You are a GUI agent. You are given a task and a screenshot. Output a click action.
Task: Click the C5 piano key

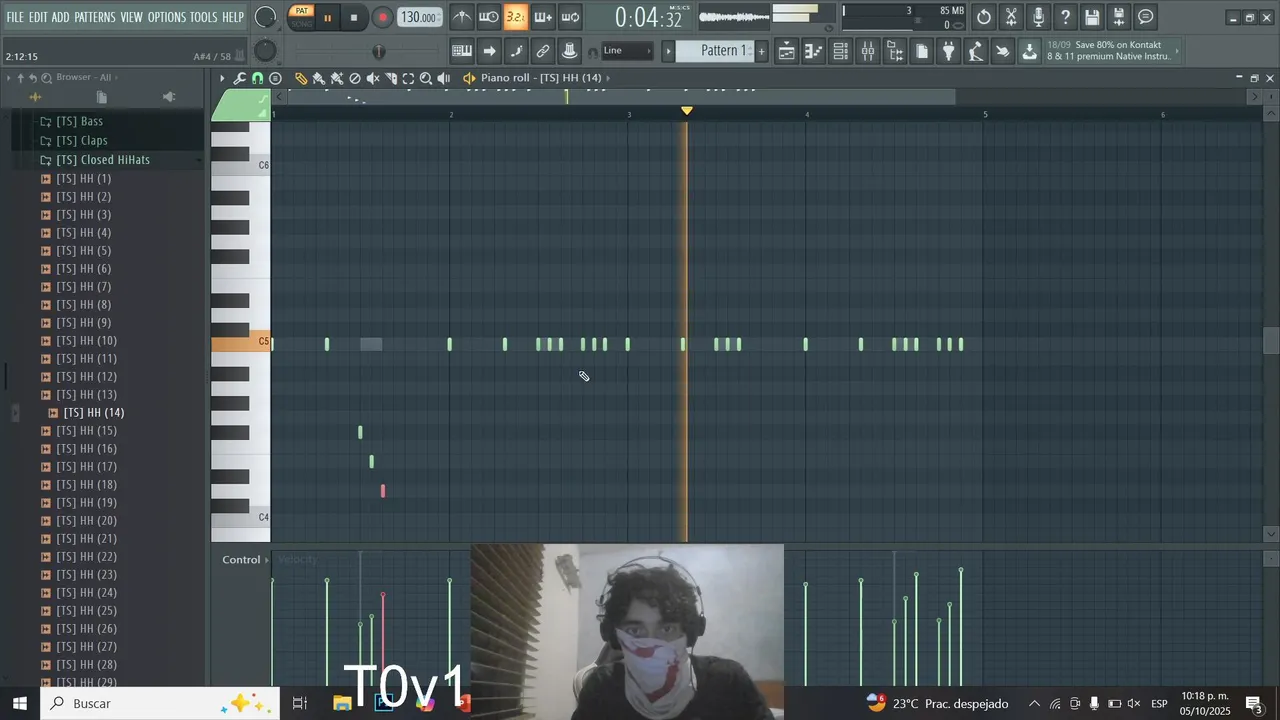[241, 344]
